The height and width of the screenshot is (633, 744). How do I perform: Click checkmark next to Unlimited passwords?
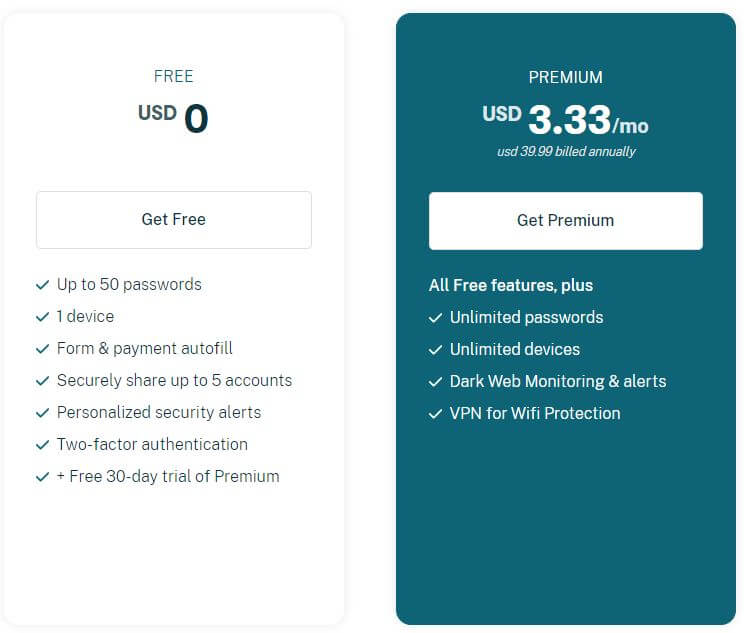coord(436,318)
